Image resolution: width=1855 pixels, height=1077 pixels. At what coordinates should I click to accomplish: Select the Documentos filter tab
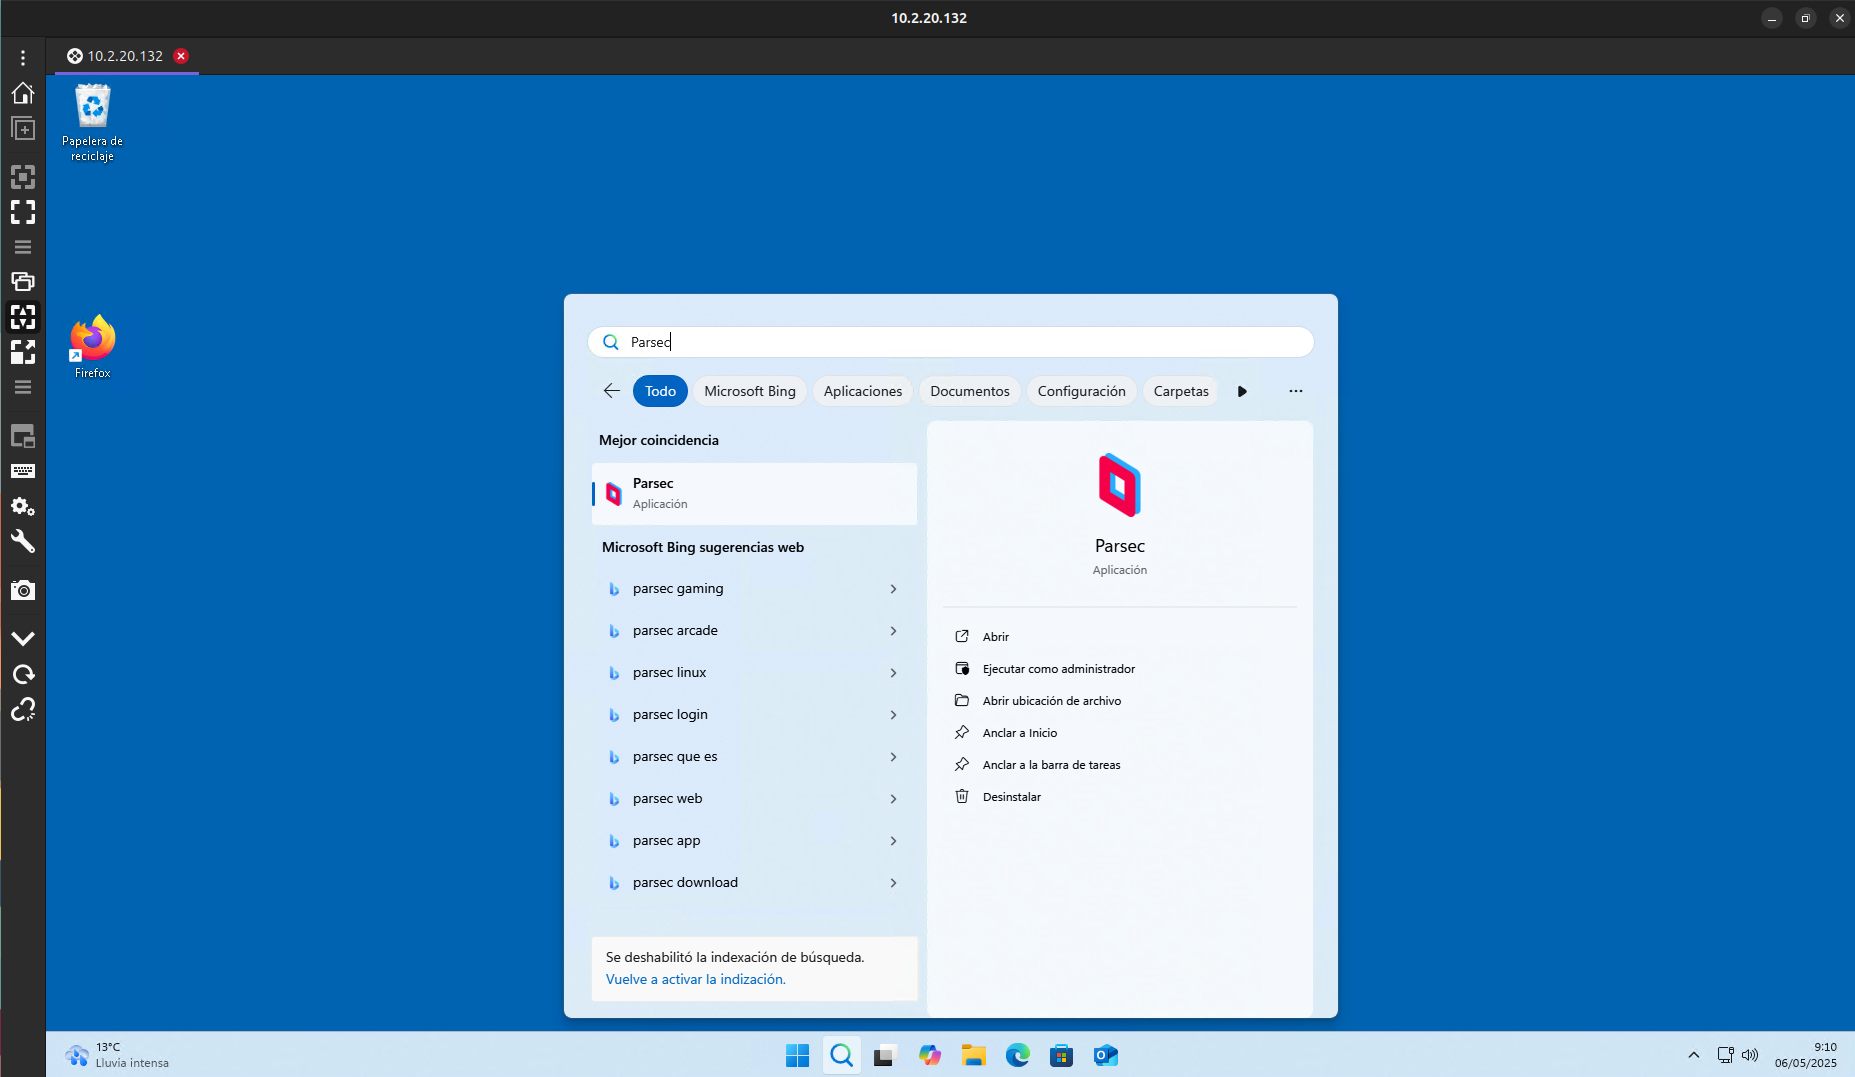(969, 391)
